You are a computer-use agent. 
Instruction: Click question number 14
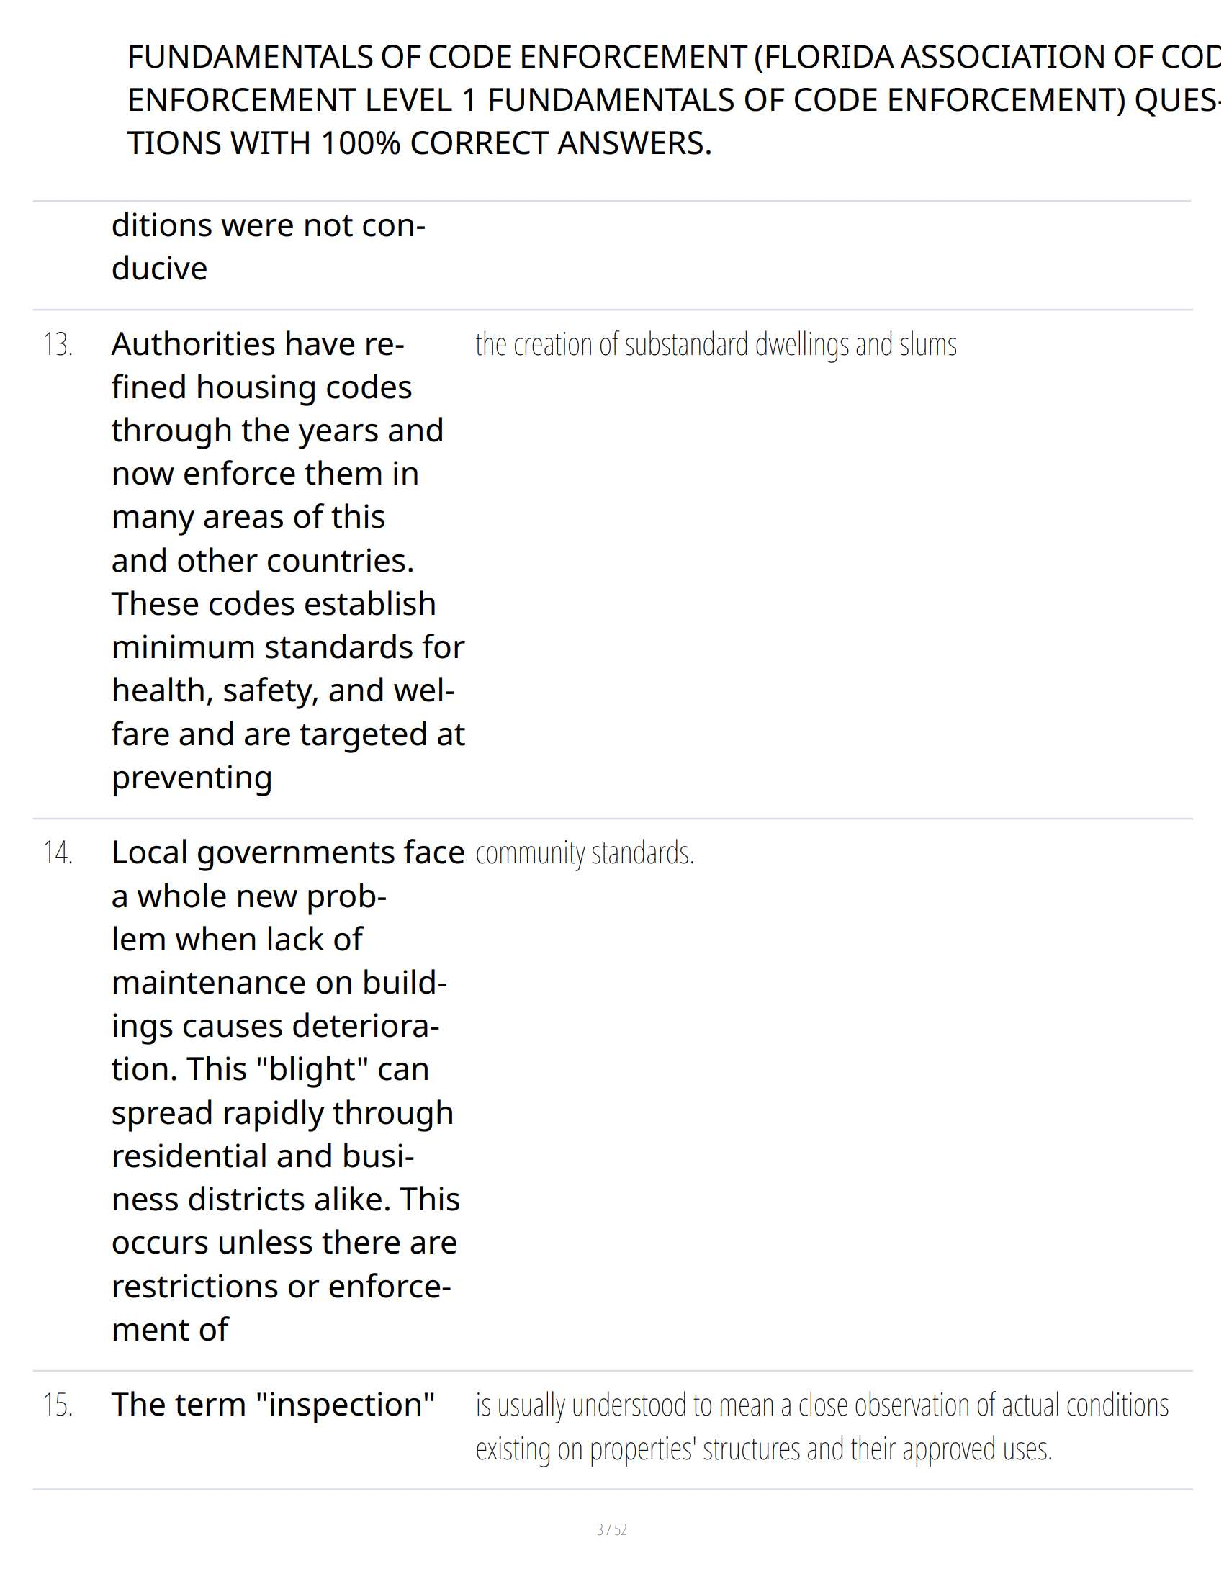[58, 853]
